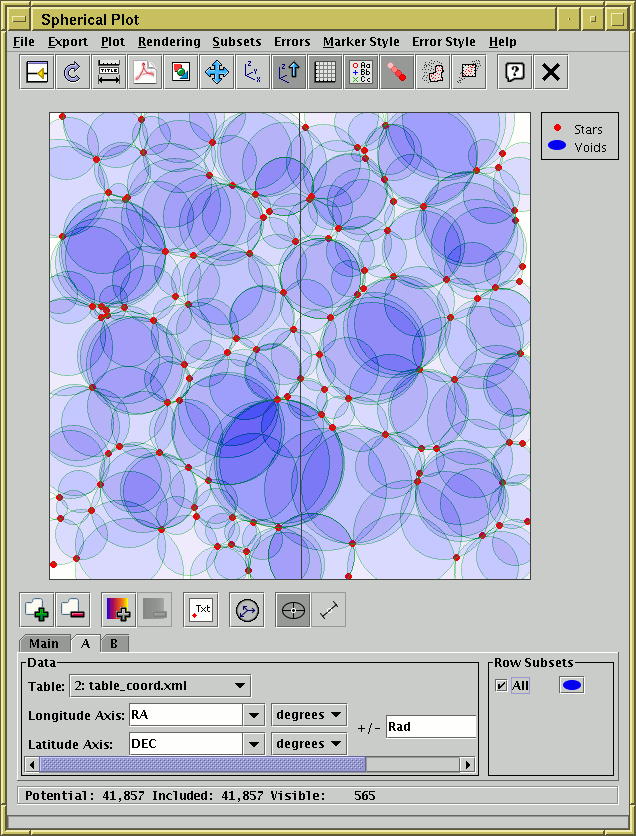Viewport: 636px width, 836px height.
Task: Click the blue ellipse marker style swatch
Action: coord(572,685)
